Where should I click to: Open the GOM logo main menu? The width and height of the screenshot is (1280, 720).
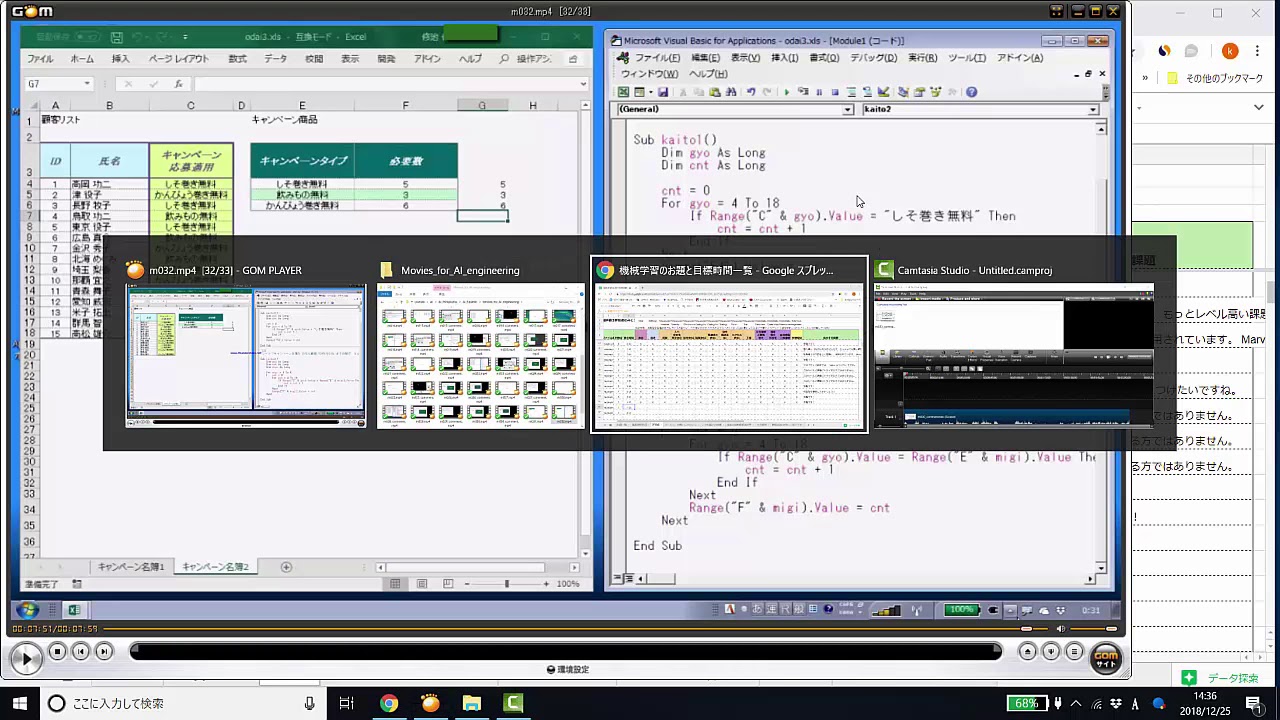pos(32,11)
